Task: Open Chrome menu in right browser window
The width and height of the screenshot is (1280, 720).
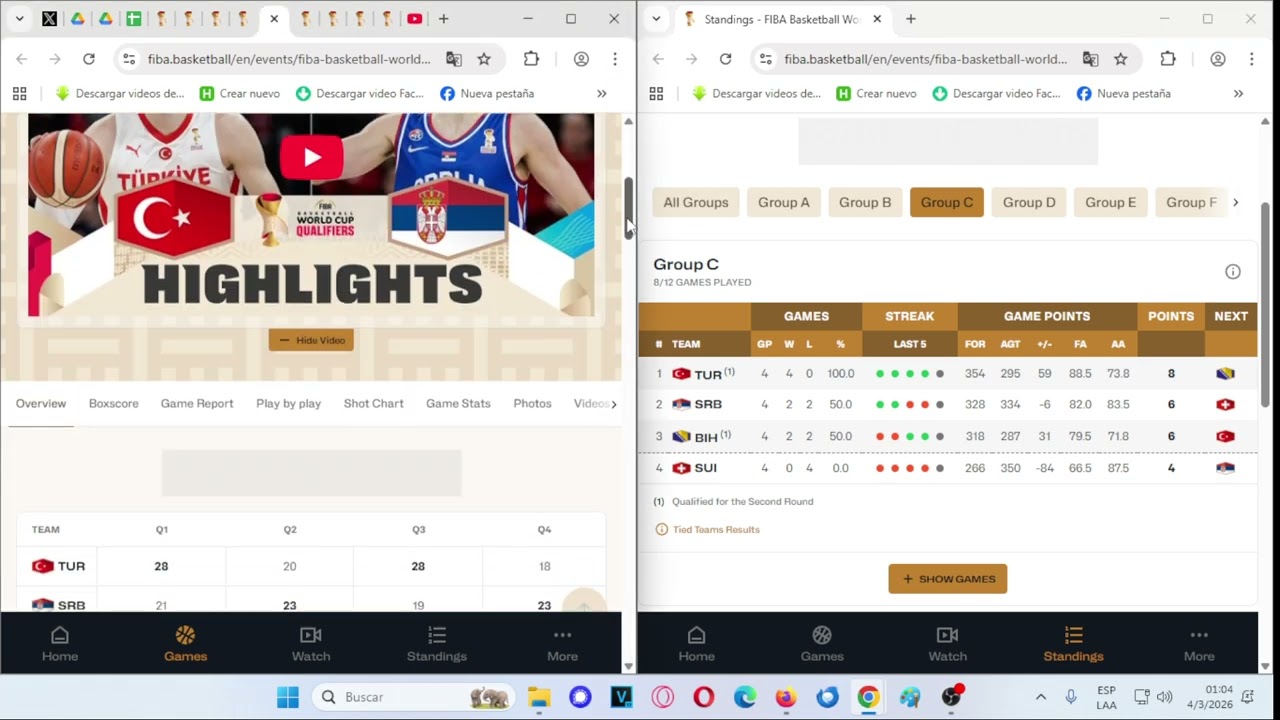Action: point(1252,59)
